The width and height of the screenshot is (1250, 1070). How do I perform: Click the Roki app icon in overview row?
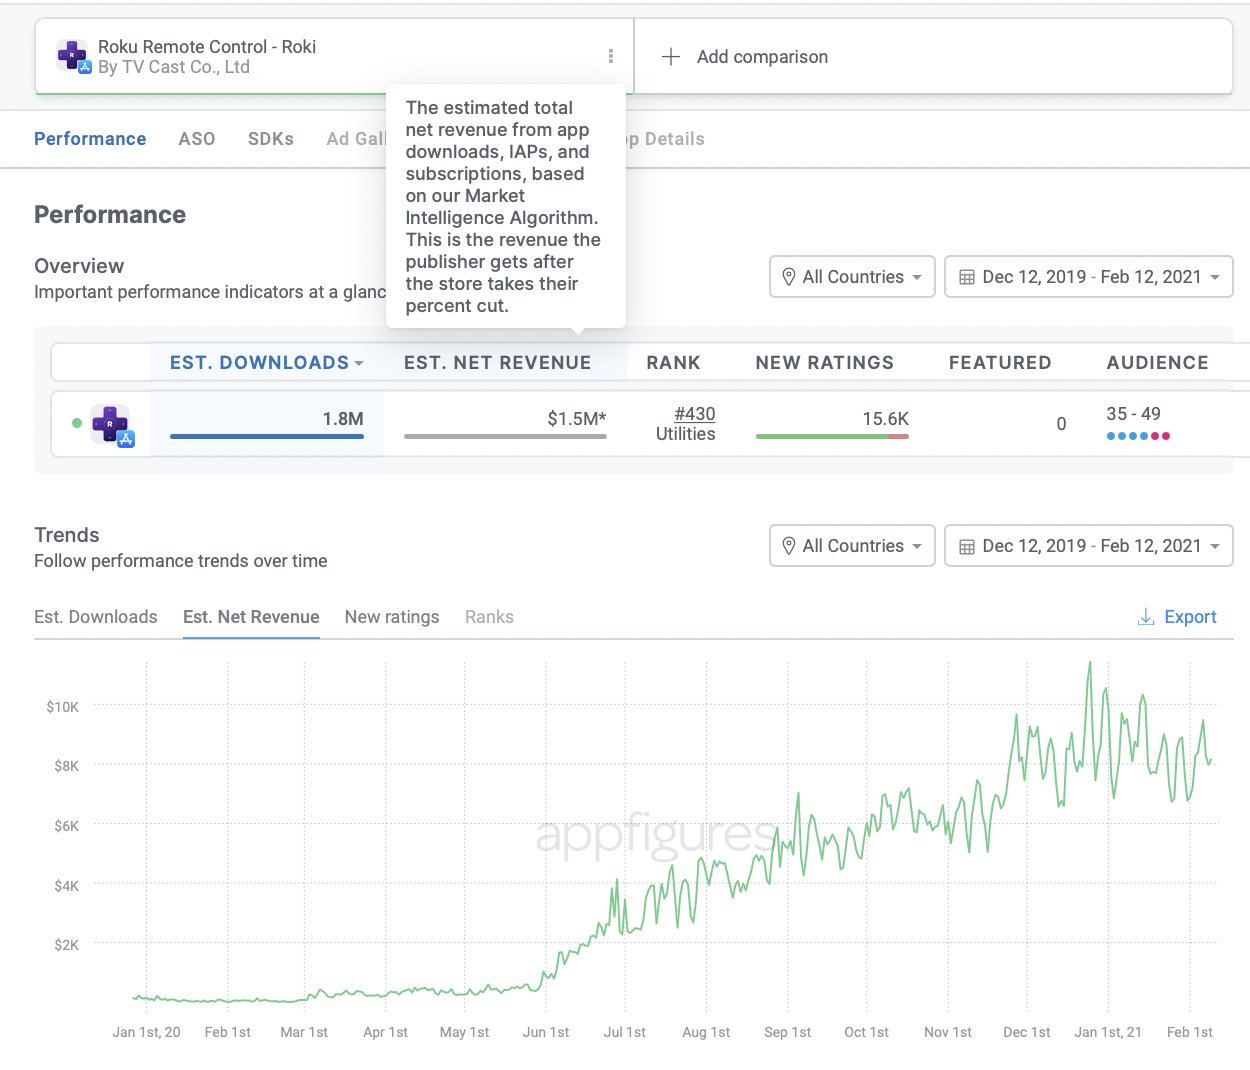(112, 425)
